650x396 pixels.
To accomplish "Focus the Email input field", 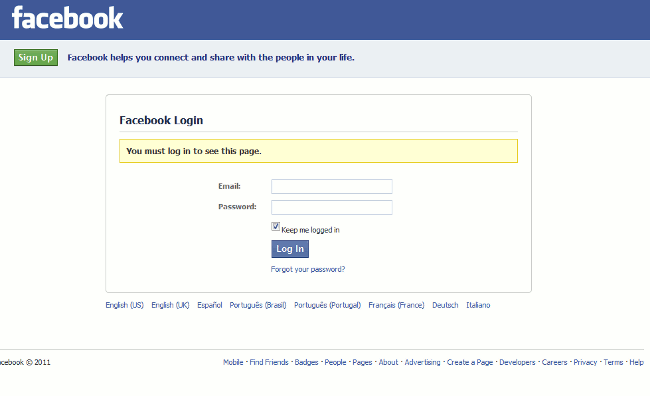I will coord(332,186).
